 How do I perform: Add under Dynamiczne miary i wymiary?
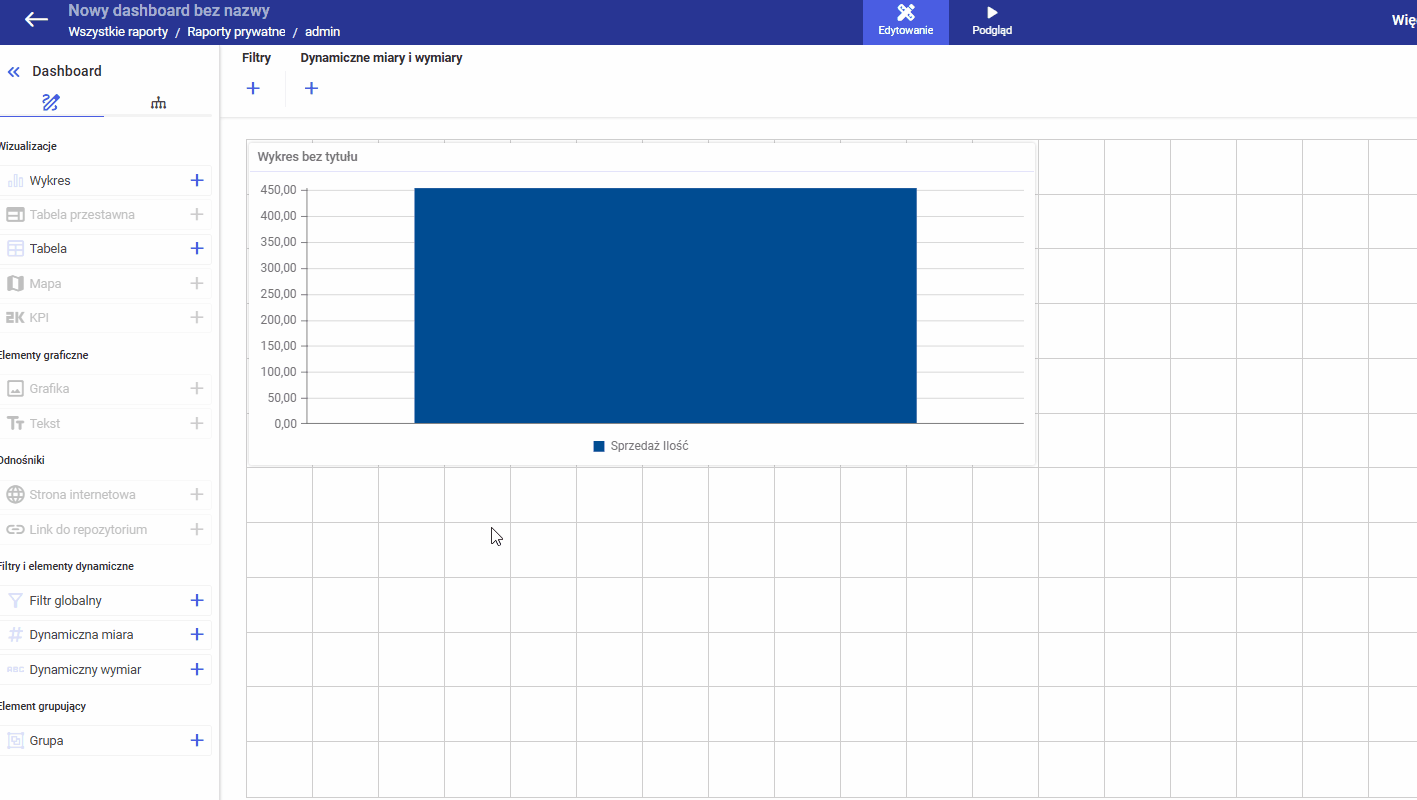click(x=311, y=89)
